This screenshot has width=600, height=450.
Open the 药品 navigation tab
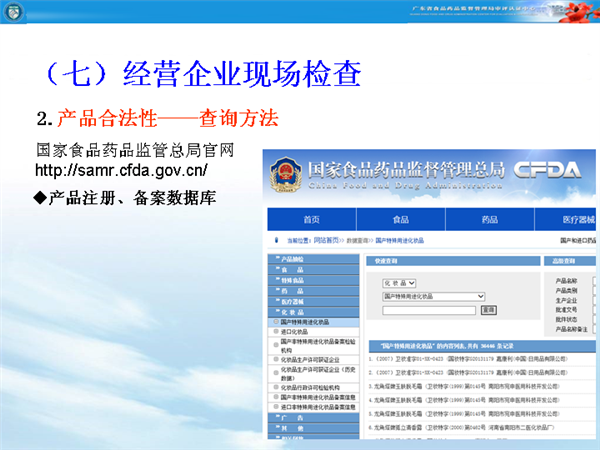(489, 220)
